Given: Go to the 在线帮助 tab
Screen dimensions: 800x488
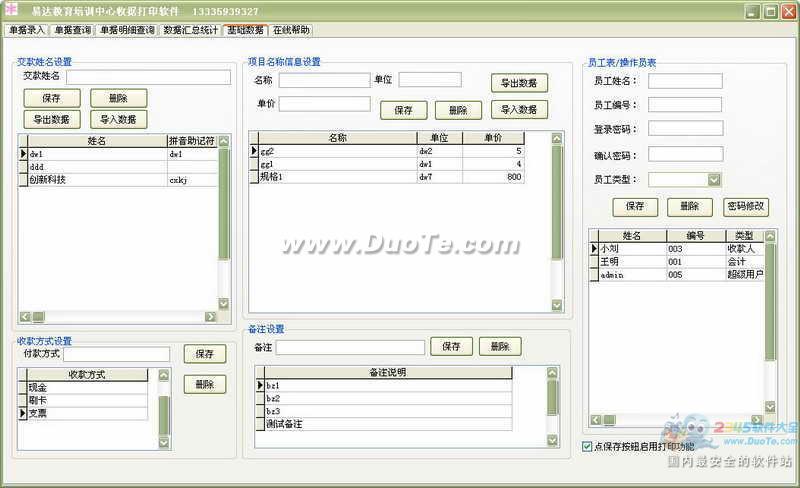Looking at the screenshot, I should point(291,30).
